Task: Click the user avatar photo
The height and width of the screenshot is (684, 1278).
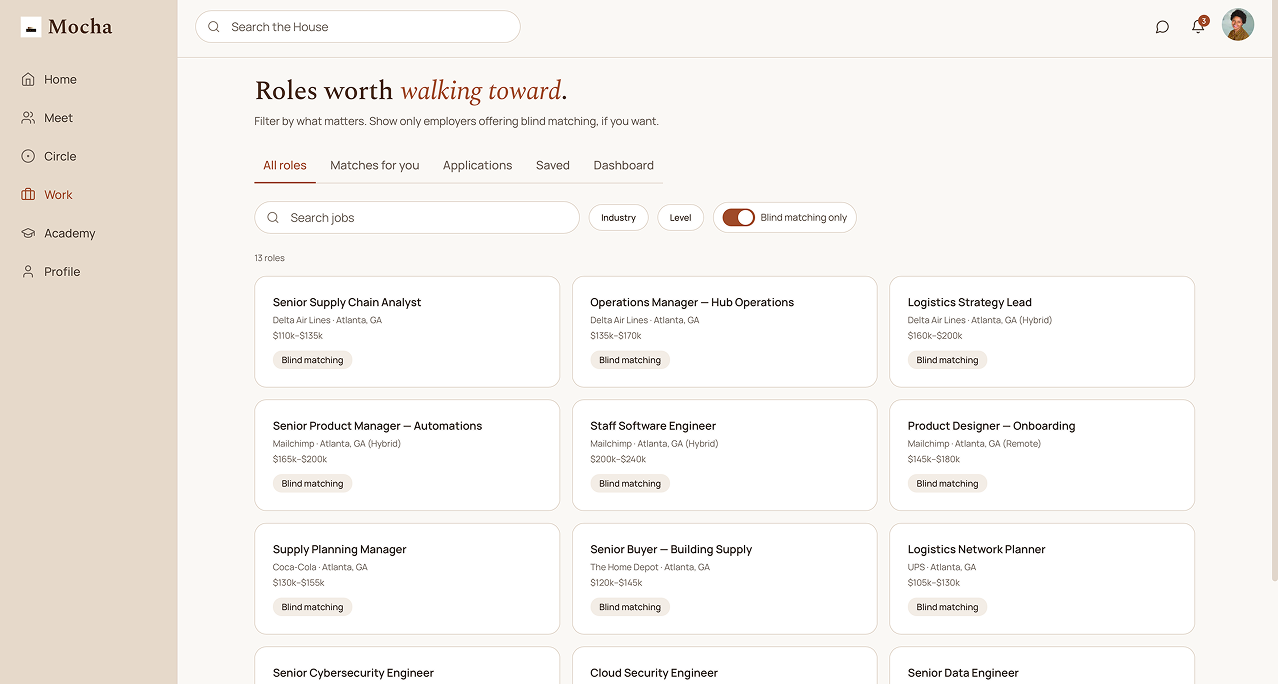Action: pyautogui.click(x=1238, y=25)
